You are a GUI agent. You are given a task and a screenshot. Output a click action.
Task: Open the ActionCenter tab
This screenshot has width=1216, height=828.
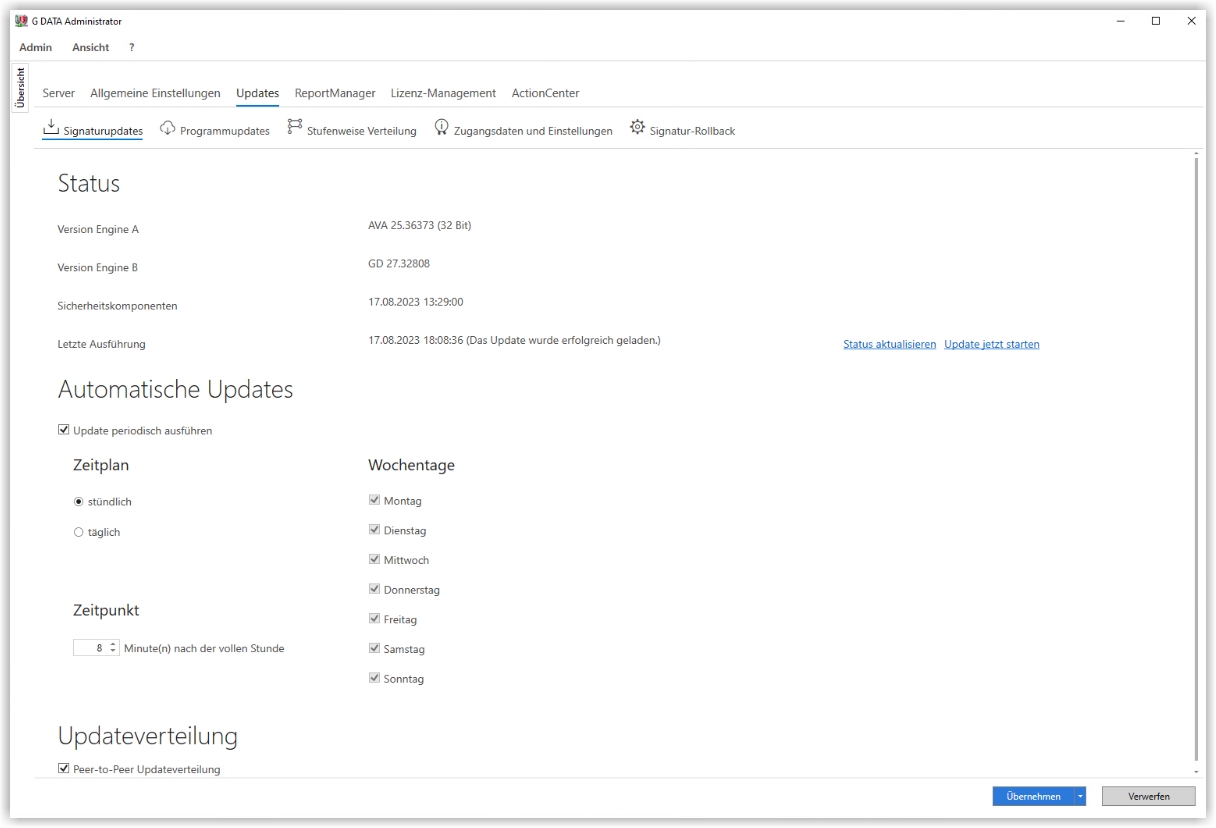[x=545, y=93]
